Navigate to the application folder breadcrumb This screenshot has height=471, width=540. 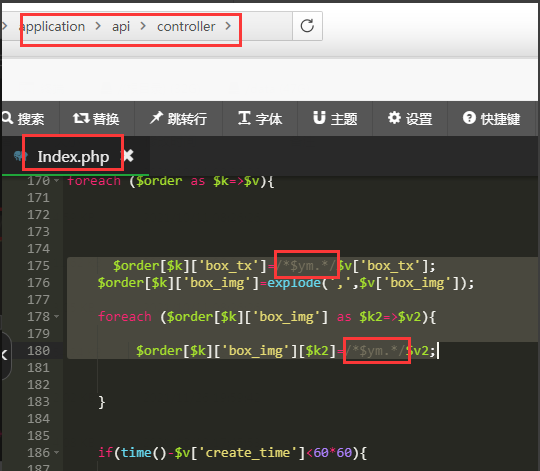point(53,27)
